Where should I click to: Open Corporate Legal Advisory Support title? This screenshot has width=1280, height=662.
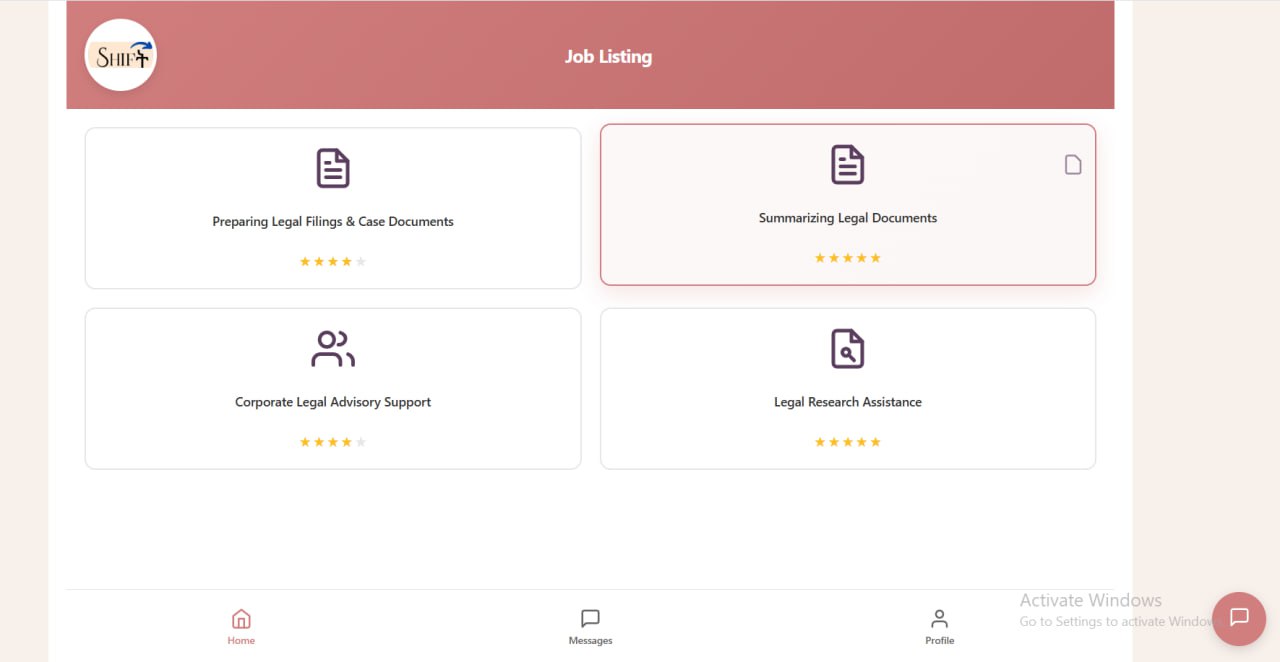click(333, 402)
